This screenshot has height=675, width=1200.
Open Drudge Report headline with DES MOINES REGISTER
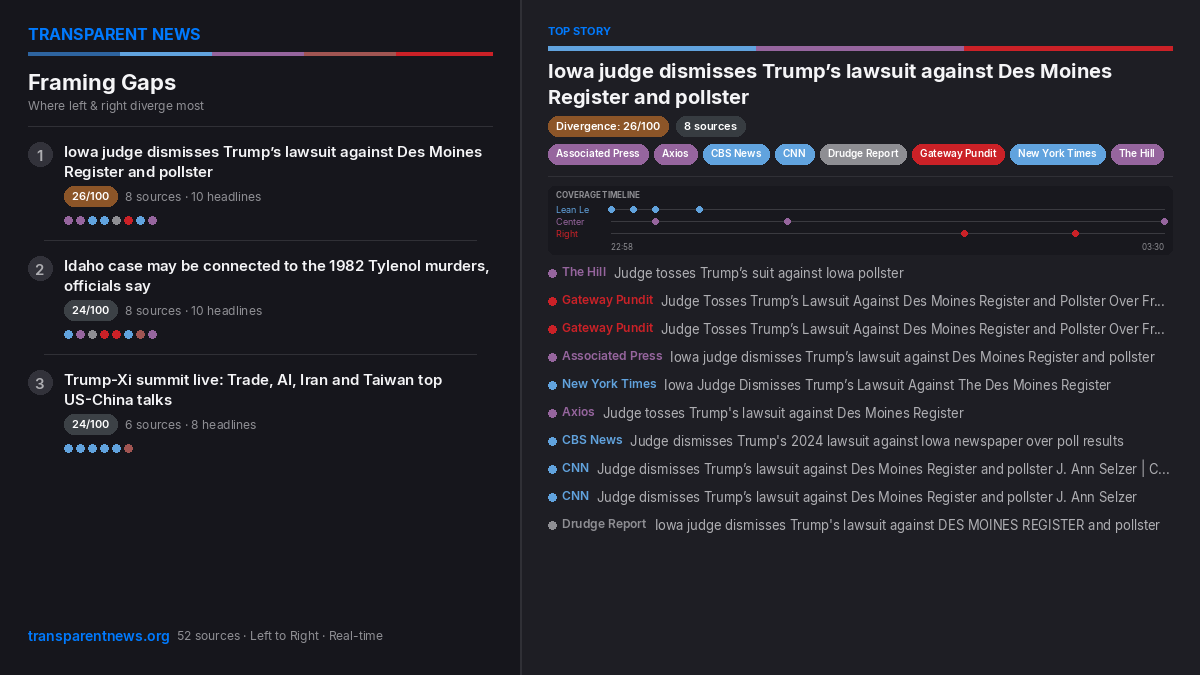[907, 525]
